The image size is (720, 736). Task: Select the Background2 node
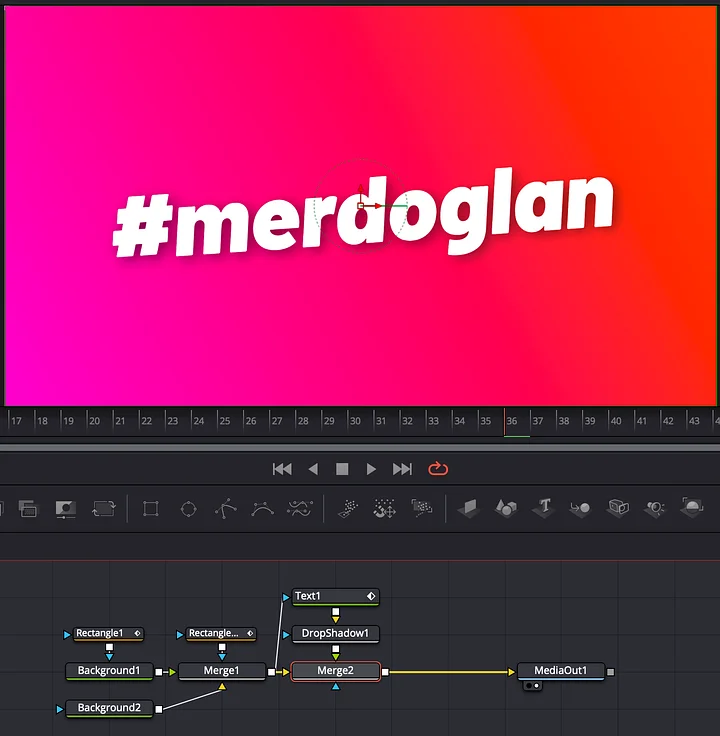coord(109,708)
